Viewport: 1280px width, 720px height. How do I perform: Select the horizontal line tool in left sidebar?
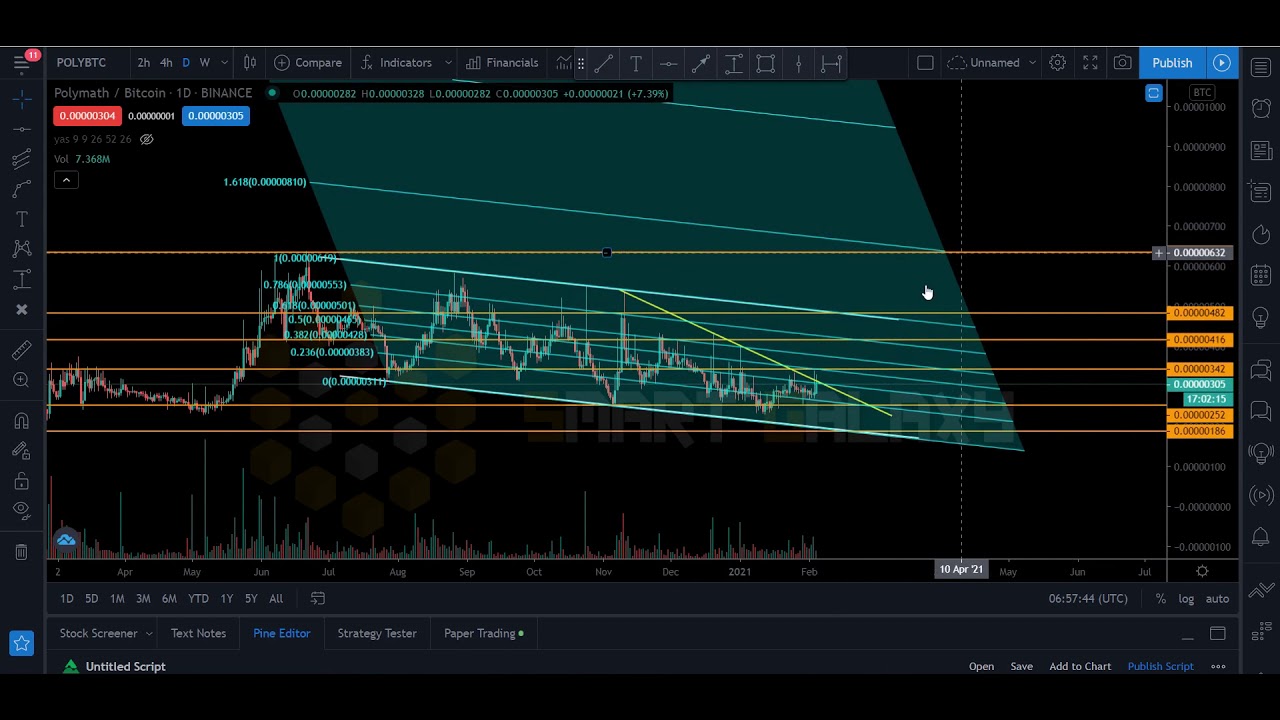(x=21, y=129)
